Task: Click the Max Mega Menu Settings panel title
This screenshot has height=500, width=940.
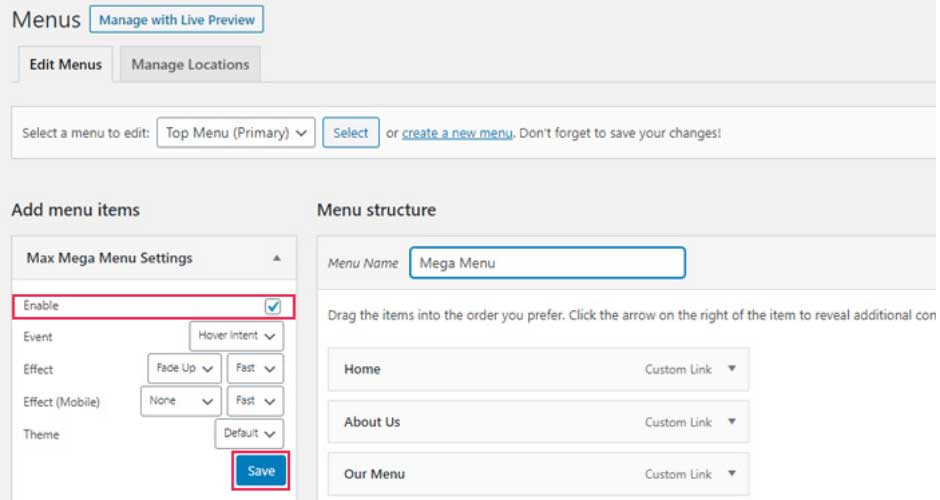Action: pyautogui.click(x=110, y=258)
